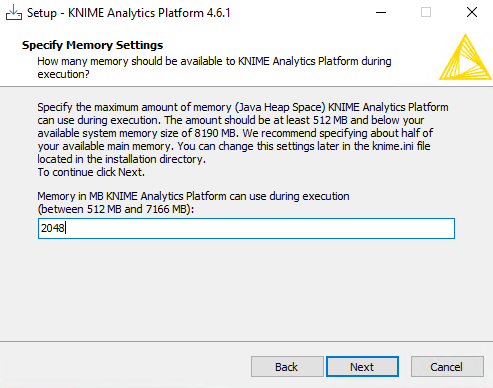
Task: Click the yellow KNIME triangle logo
Action: pos(465,57)
